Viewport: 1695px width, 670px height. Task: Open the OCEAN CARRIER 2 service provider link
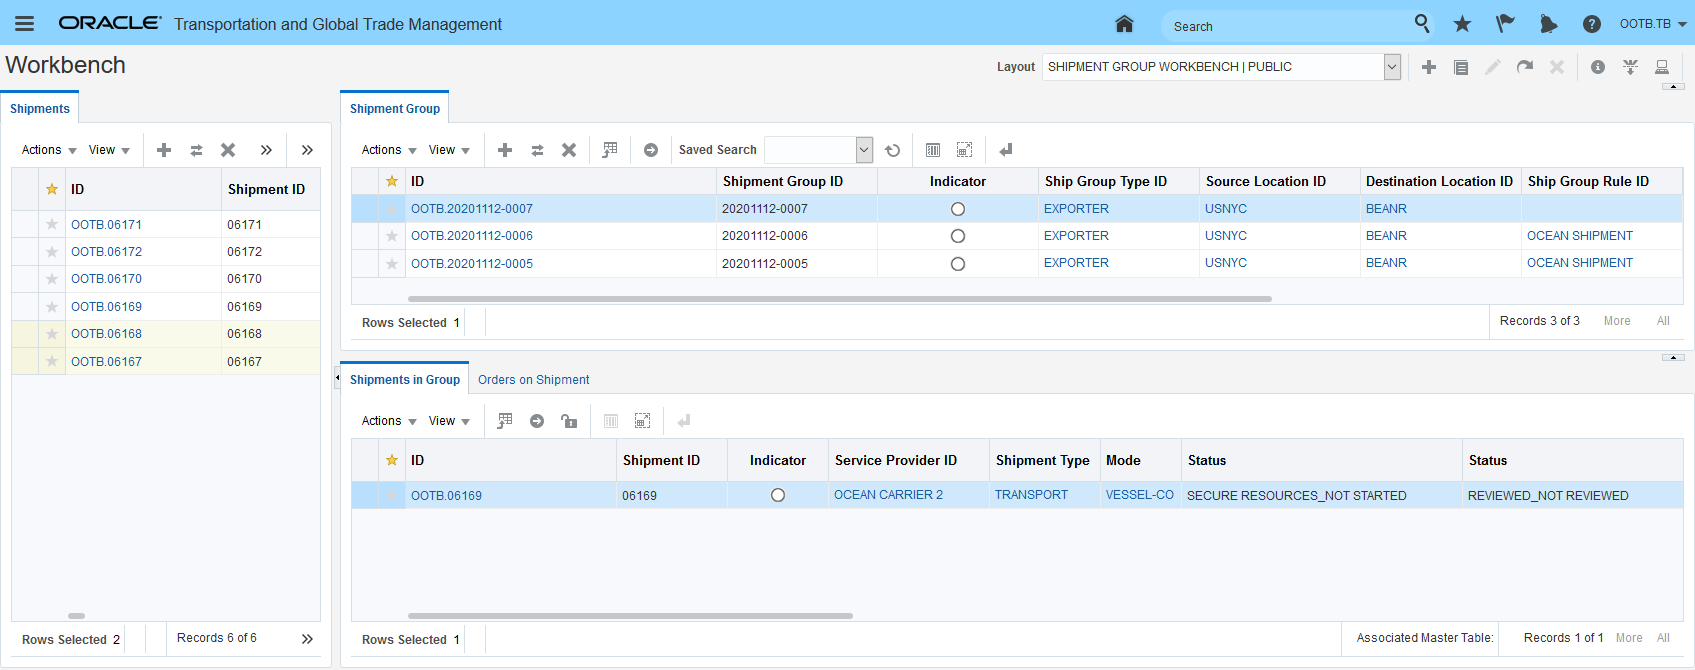[888, 495]
